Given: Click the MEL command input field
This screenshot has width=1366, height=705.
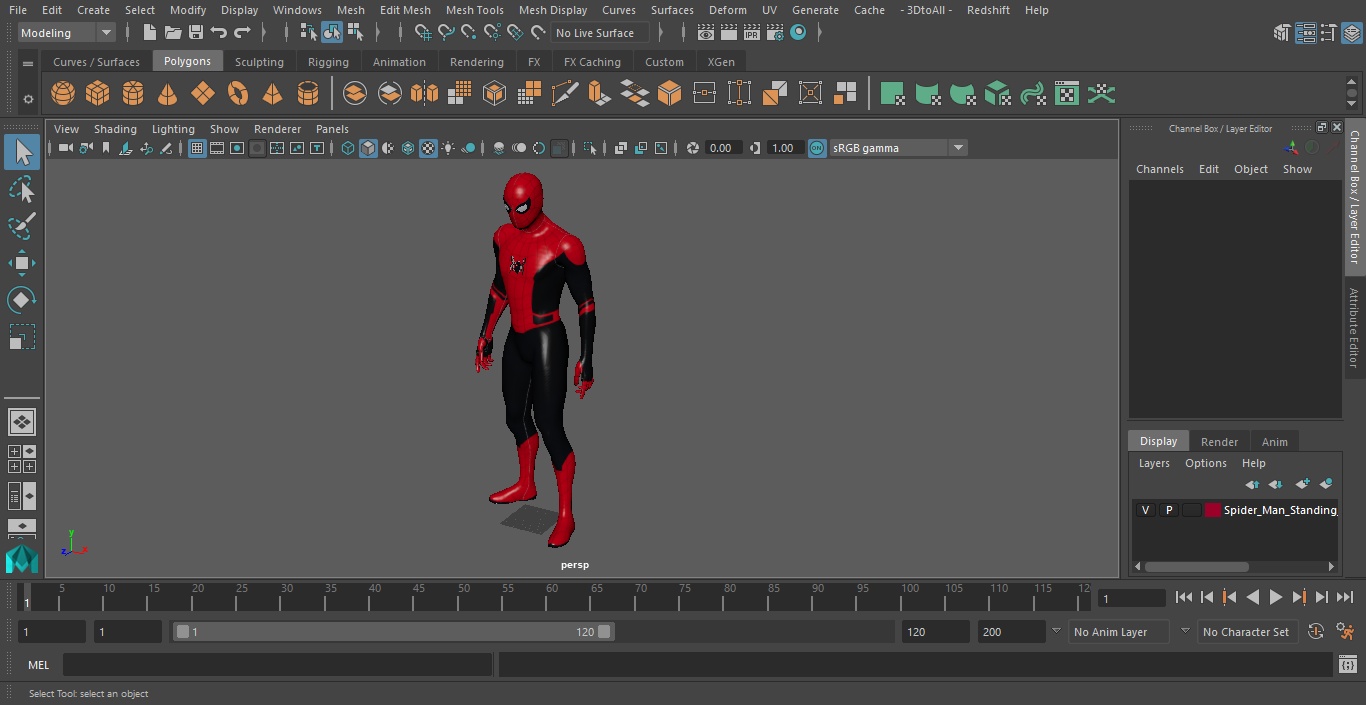Looking at the screenshot, I should click(x=277, y=665).
